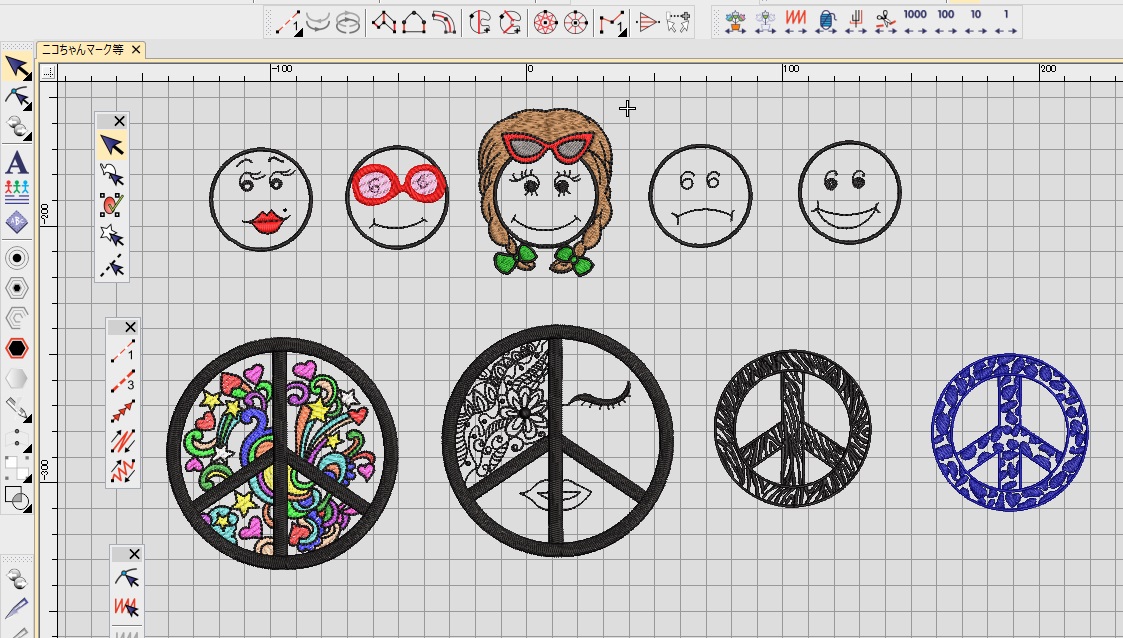Click the blue pen icon at left toolbar bottom
The image size is (1123, 638).
[16, 609]
